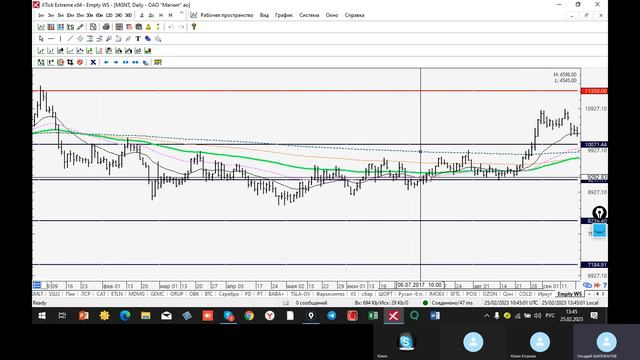Switch to the OZON workspace tab
The width and height of the screenshot is (640, 360).
pos(489,294)
